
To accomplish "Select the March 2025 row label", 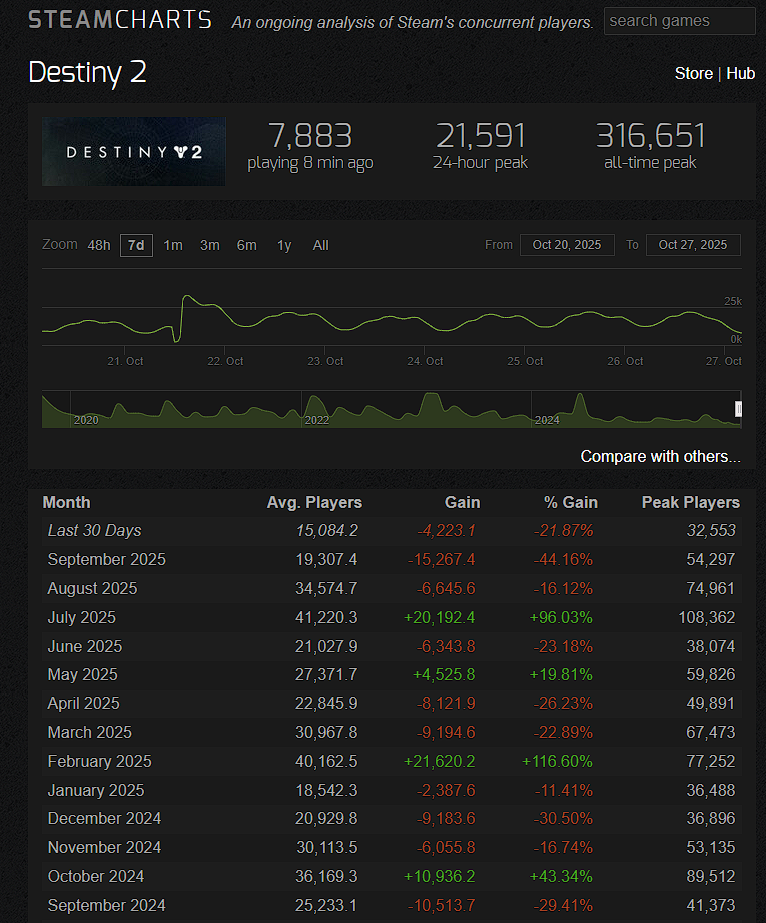I will coord(89,732).
